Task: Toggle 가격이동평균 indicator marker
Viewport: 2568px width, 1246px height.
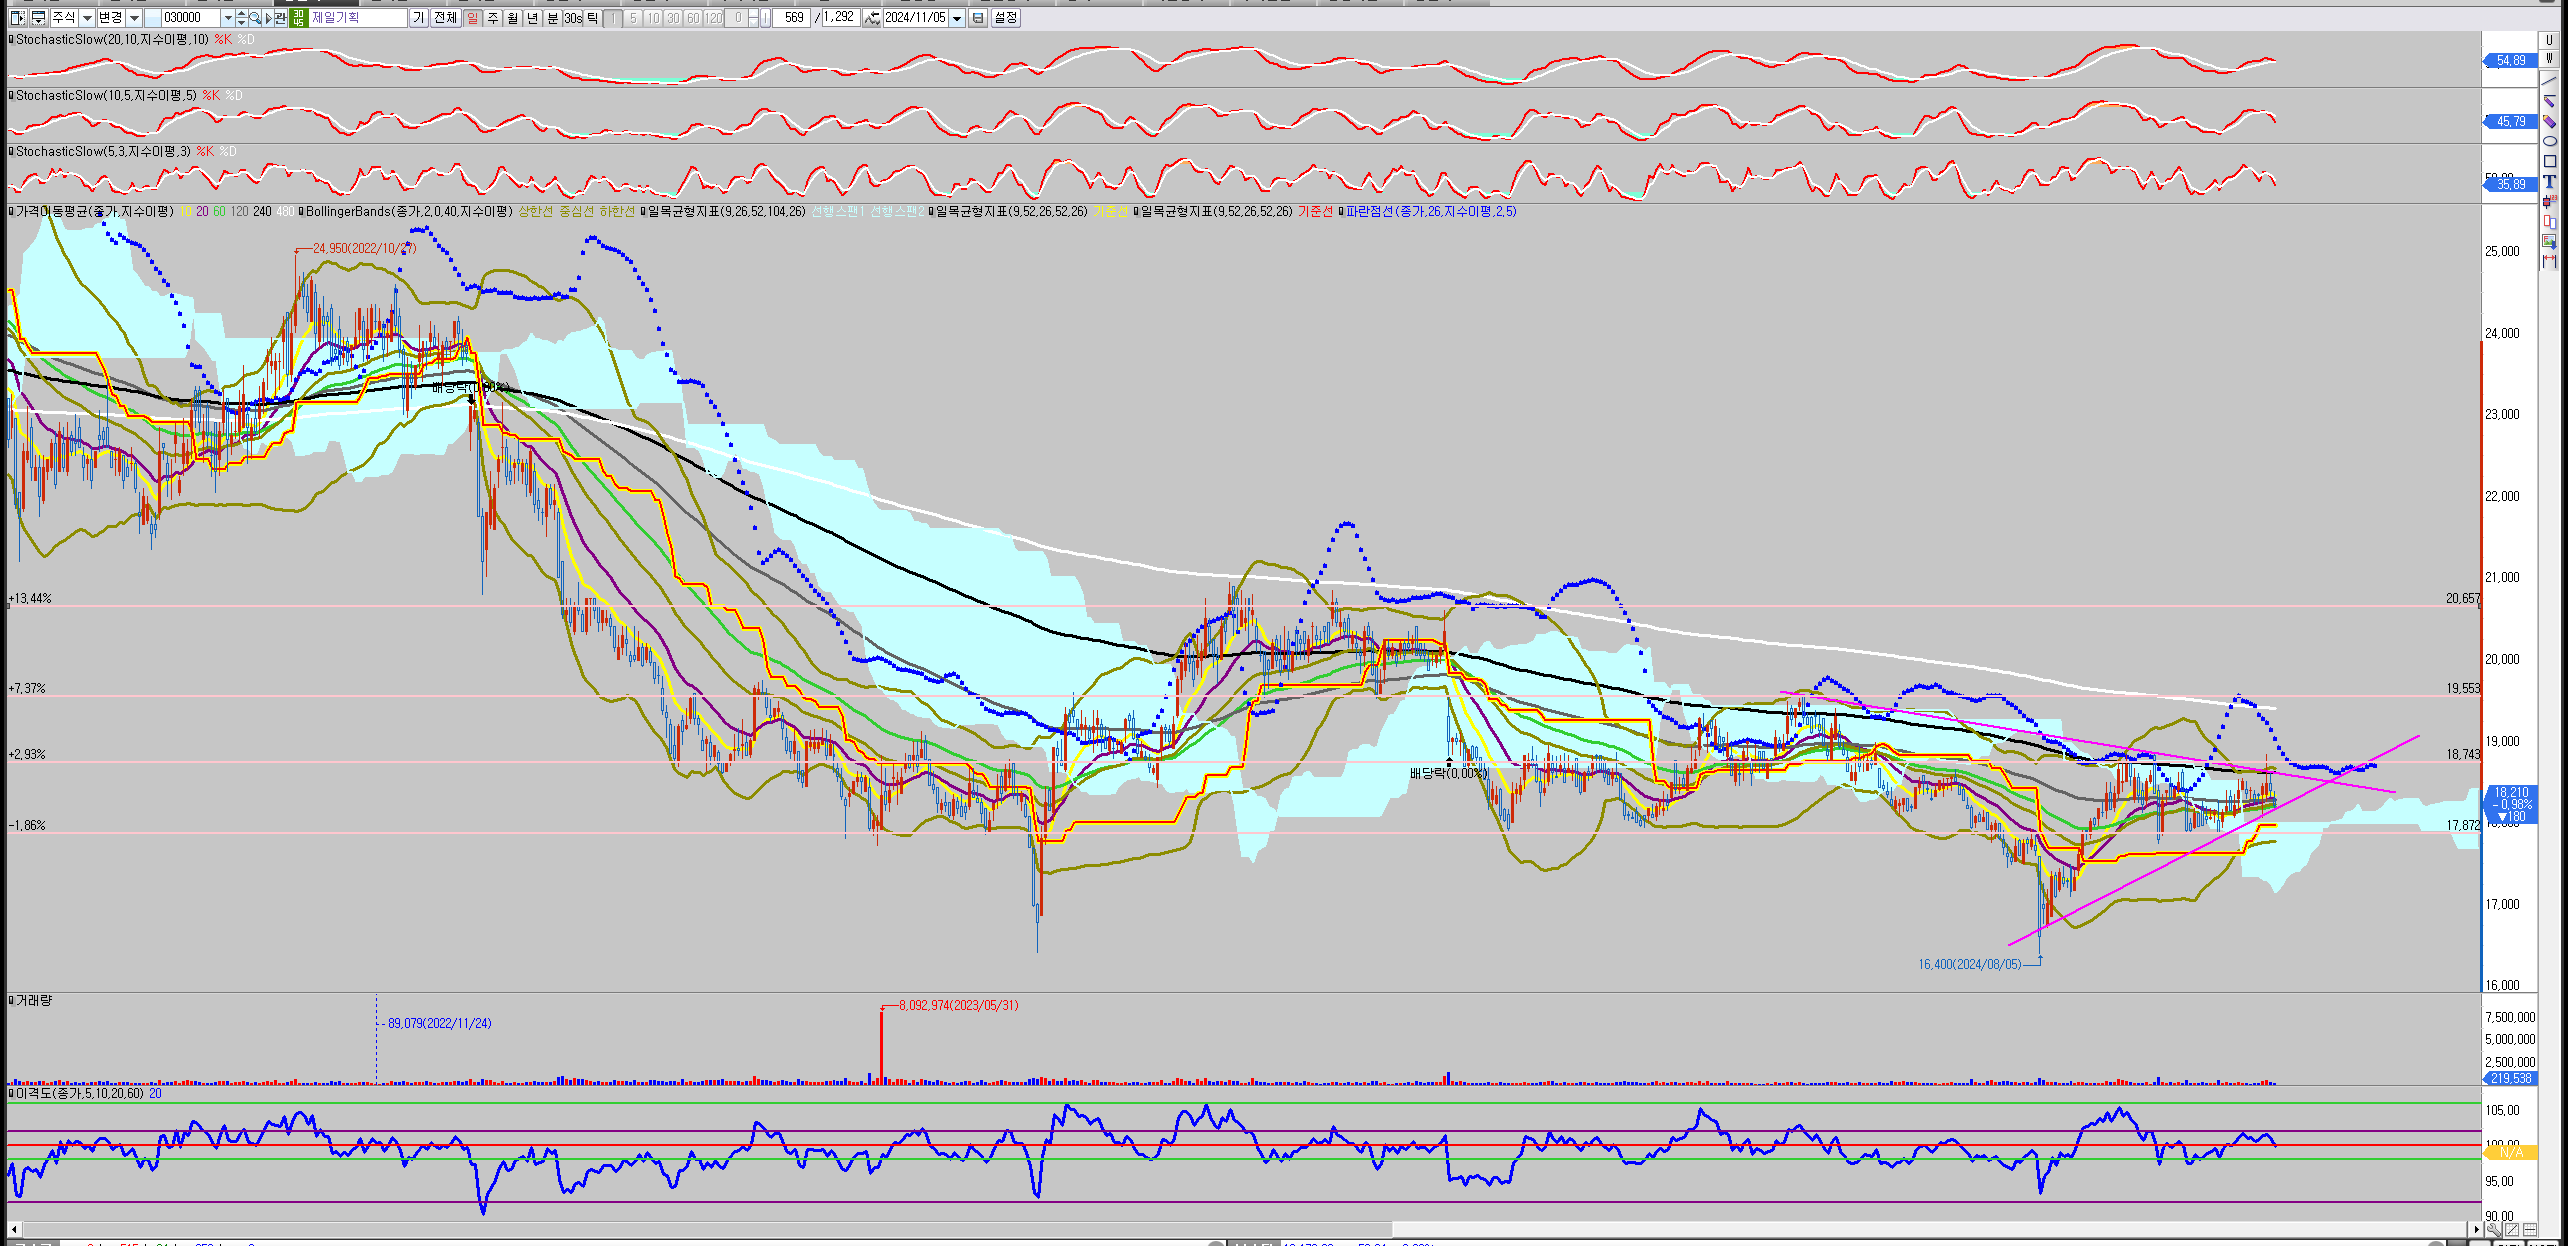Action: (11, 211)
